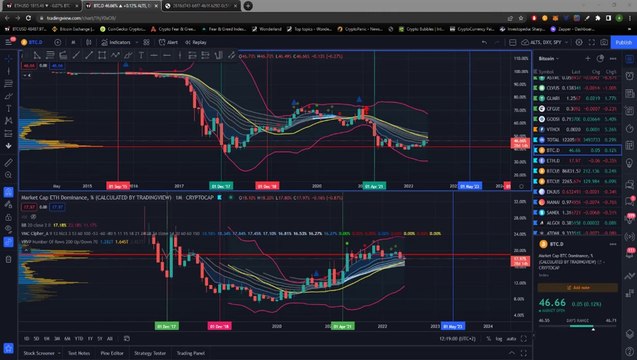The width and height of the screenshot is (637, 360).
Task: Click the add symbol compare plus icon
Action: [x=58, y=42]
